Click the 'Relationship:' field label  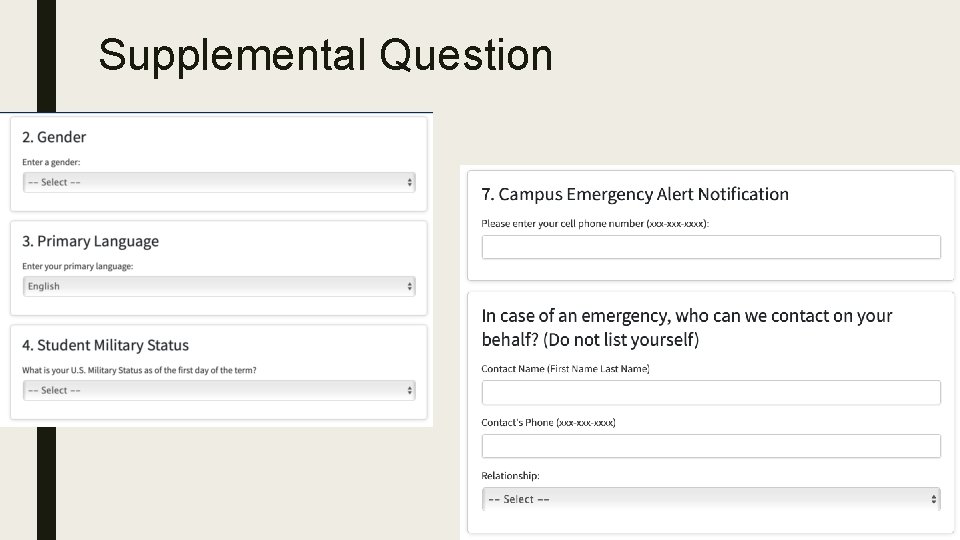(510, 476)
